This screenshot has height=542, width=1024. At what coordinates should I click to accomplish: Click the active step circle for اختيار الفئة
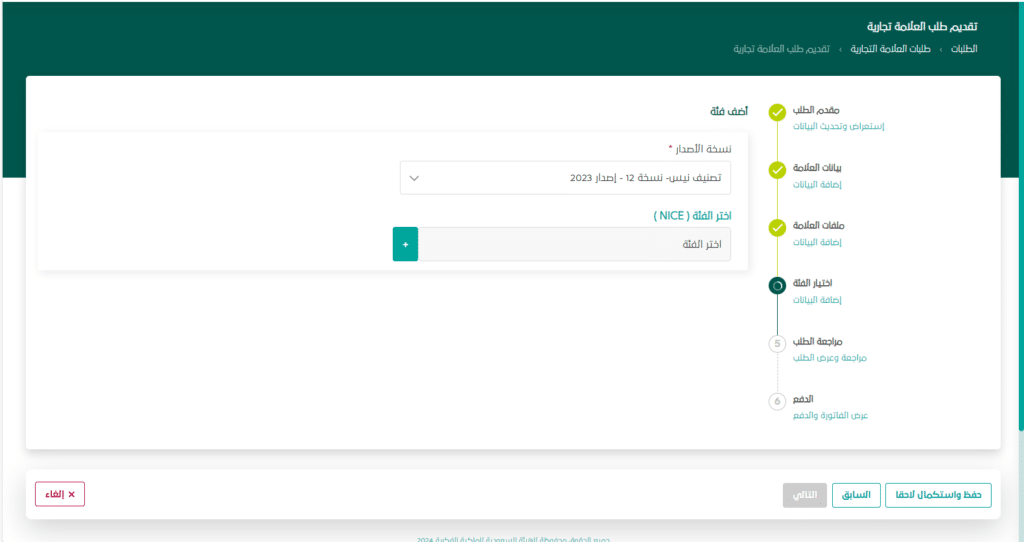[x=777, y=286]
